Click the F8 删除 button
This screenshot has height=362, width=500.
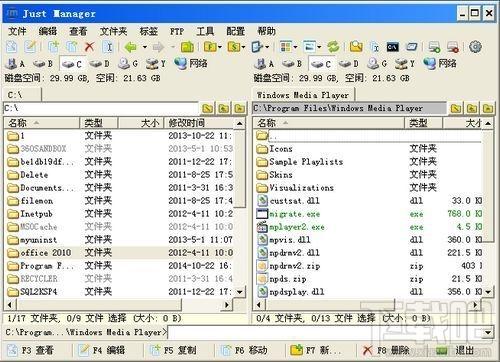386,350
